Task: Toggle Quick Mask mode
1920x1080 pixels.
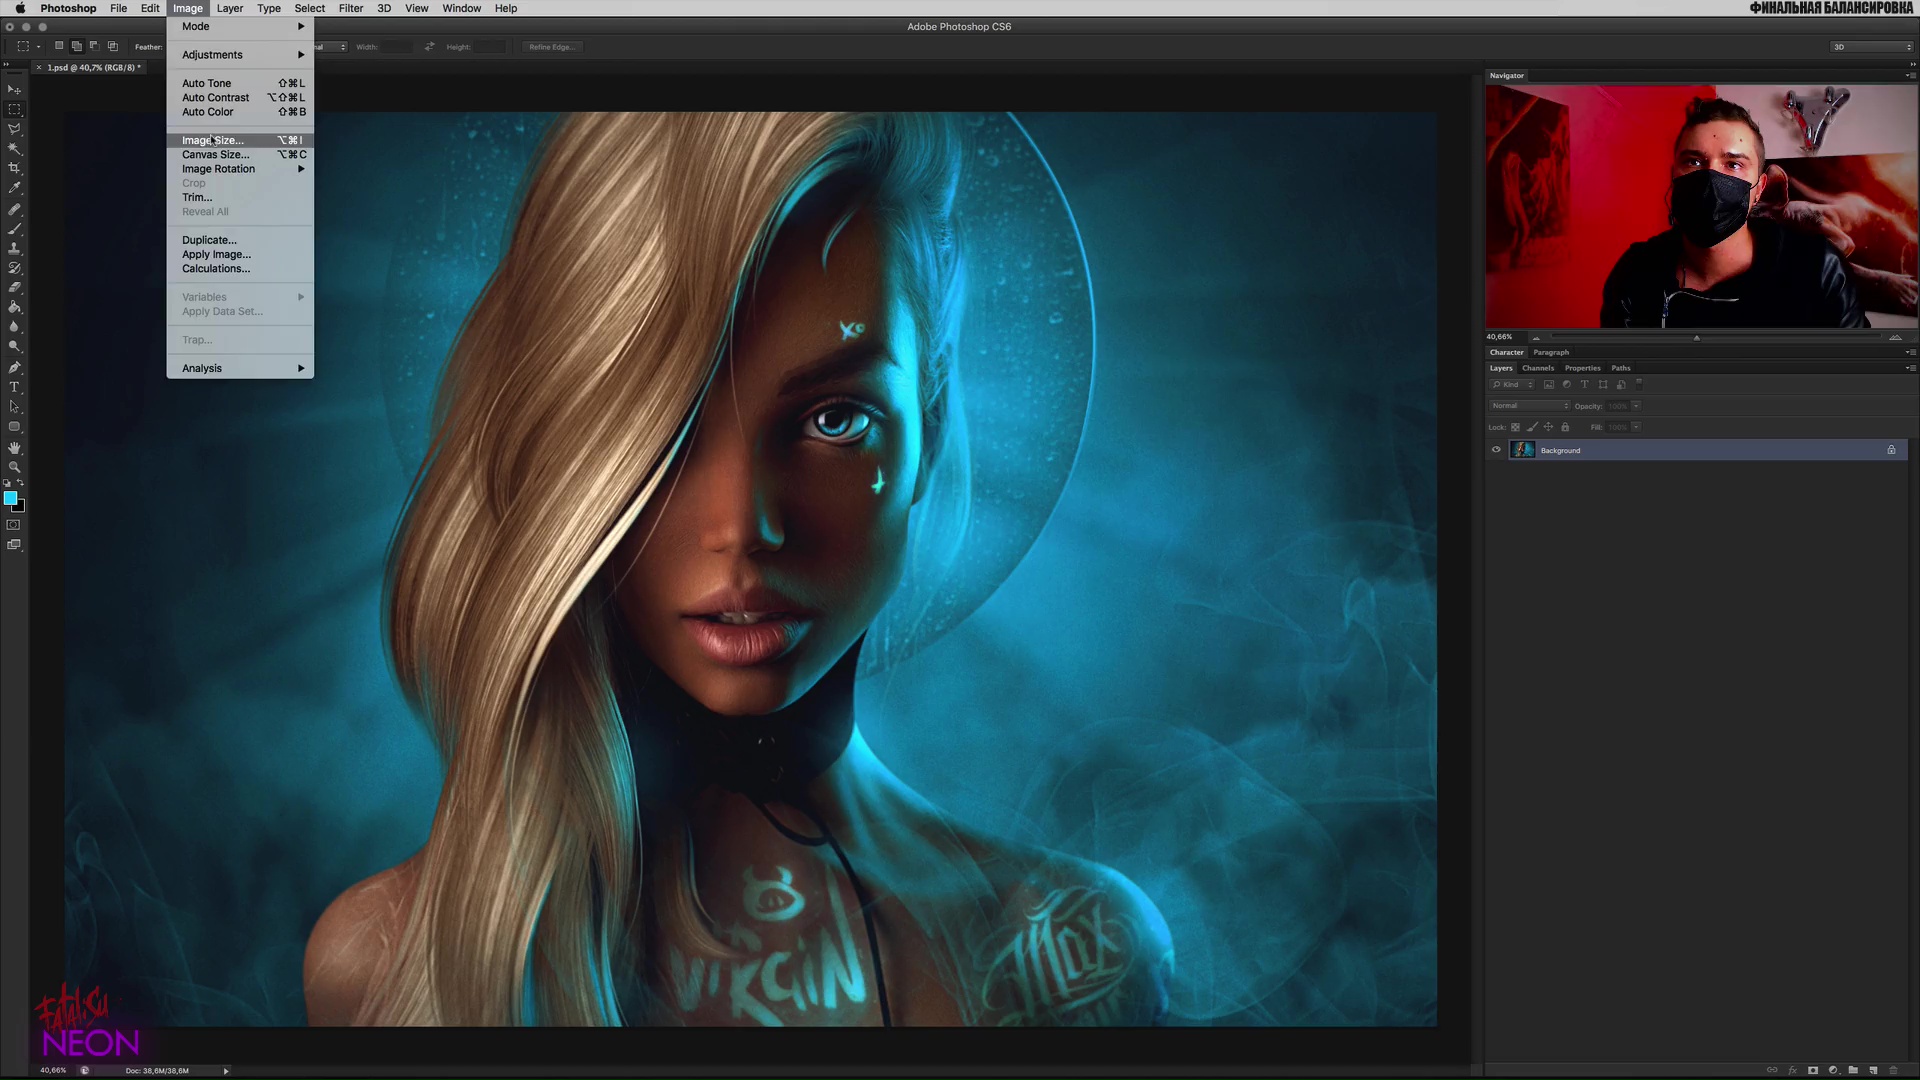Action: tap(14, 525)
